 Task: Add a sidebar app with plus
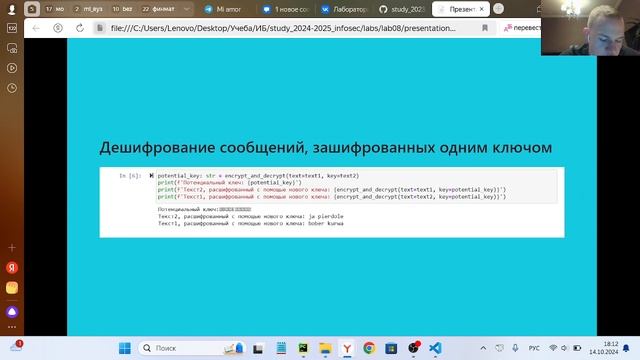[x=12, y=248]
